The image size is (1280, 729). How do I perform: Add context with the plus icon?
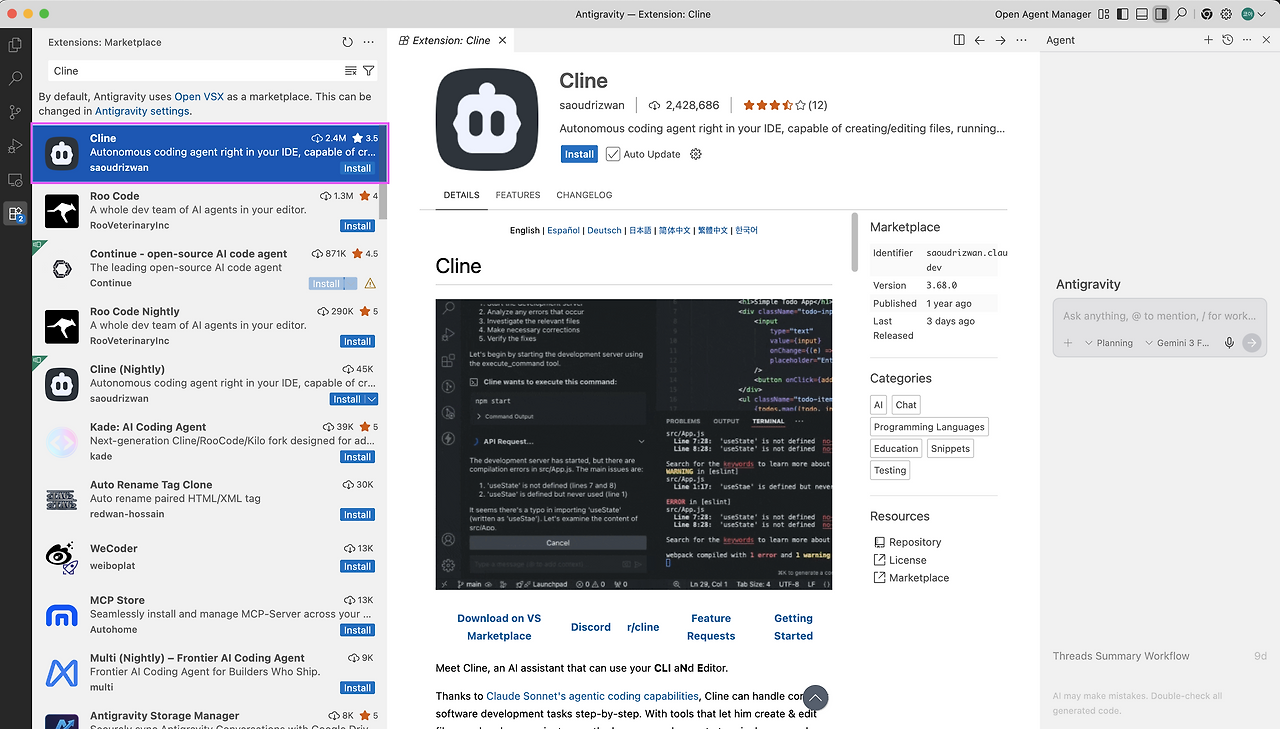click(1068, 343)
